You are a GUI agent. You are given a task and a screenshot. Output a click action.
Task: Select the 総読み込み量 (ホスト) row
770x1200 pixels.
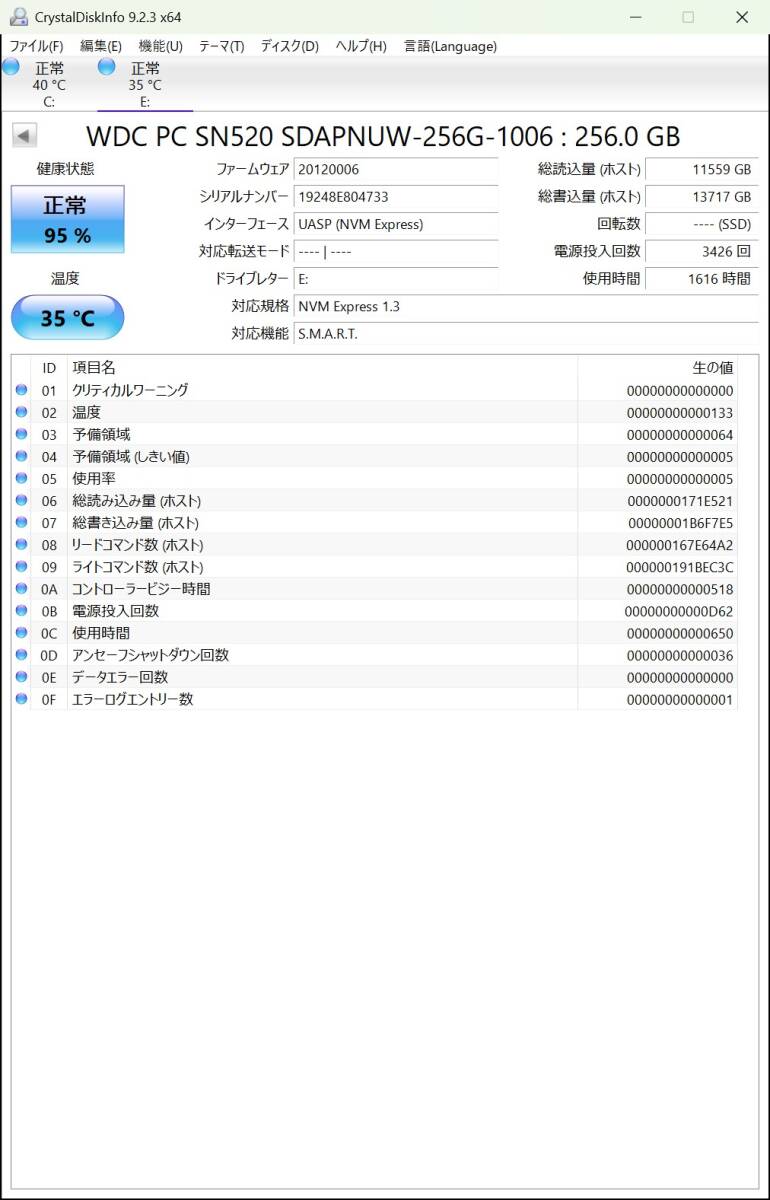pos(375,500)
